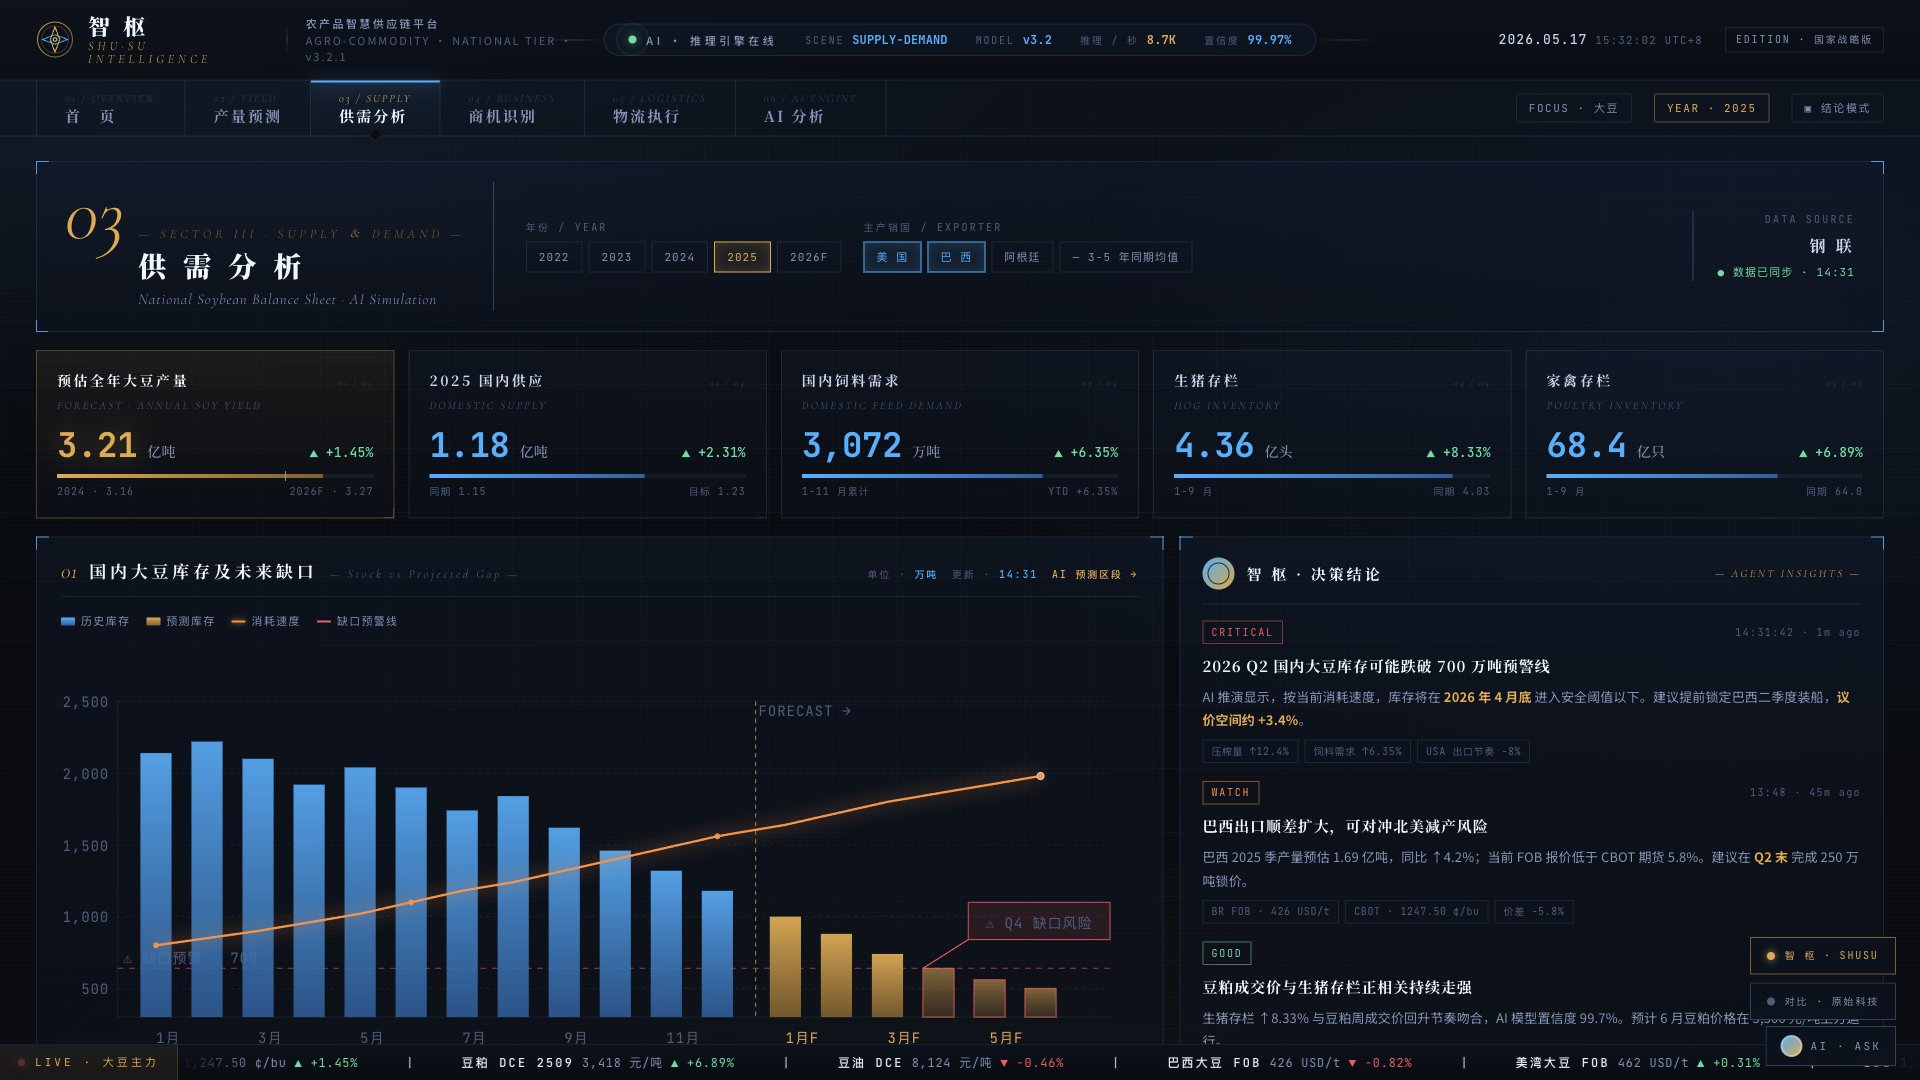Select year 2023
The height and width of the screenshot is (1080, 1920).
(x=616, y=257)
